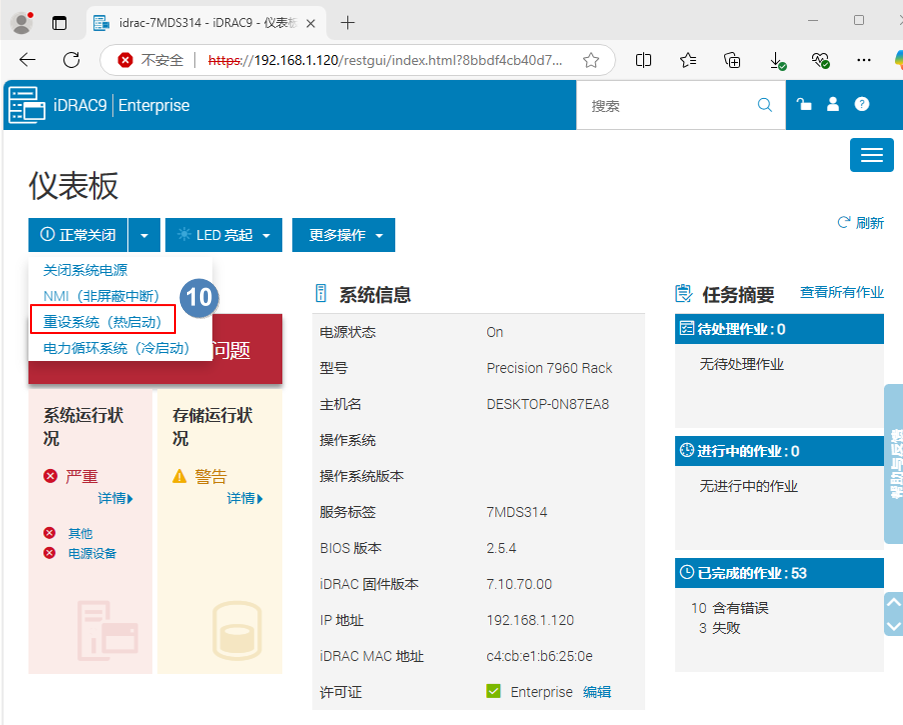Click the browser profile avatar icon
The width and height of the screenshot is (903, 725).
click(22, 23)
